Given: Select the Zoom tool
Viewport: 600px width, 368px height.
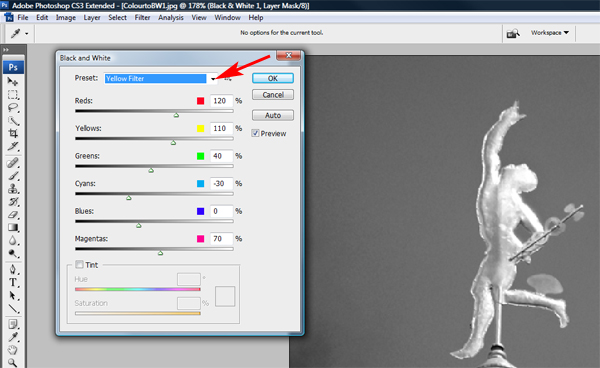Looking at the screenshot, I should [13, 363].
